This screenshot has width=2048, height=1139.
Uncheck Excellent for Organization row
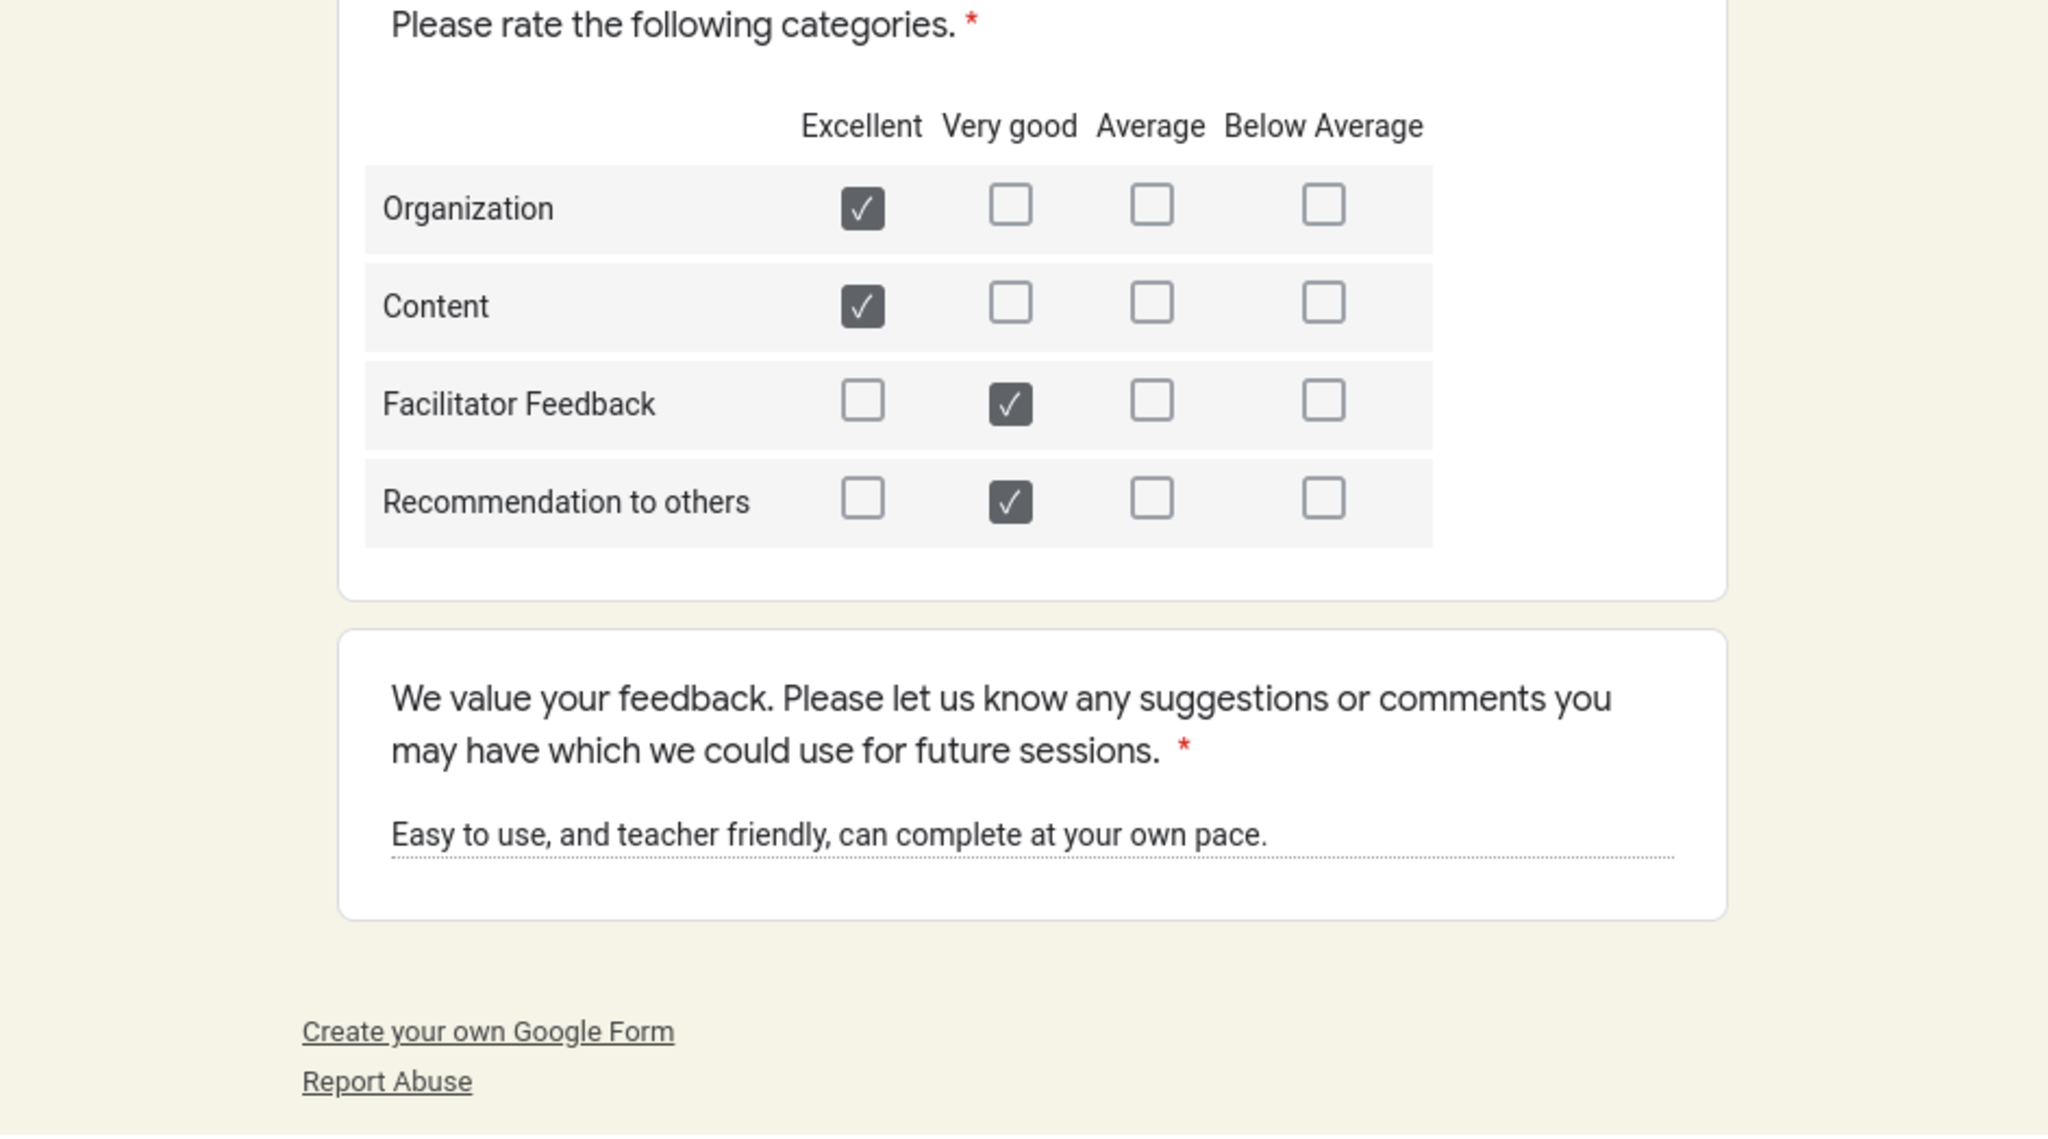click(862, 208)
